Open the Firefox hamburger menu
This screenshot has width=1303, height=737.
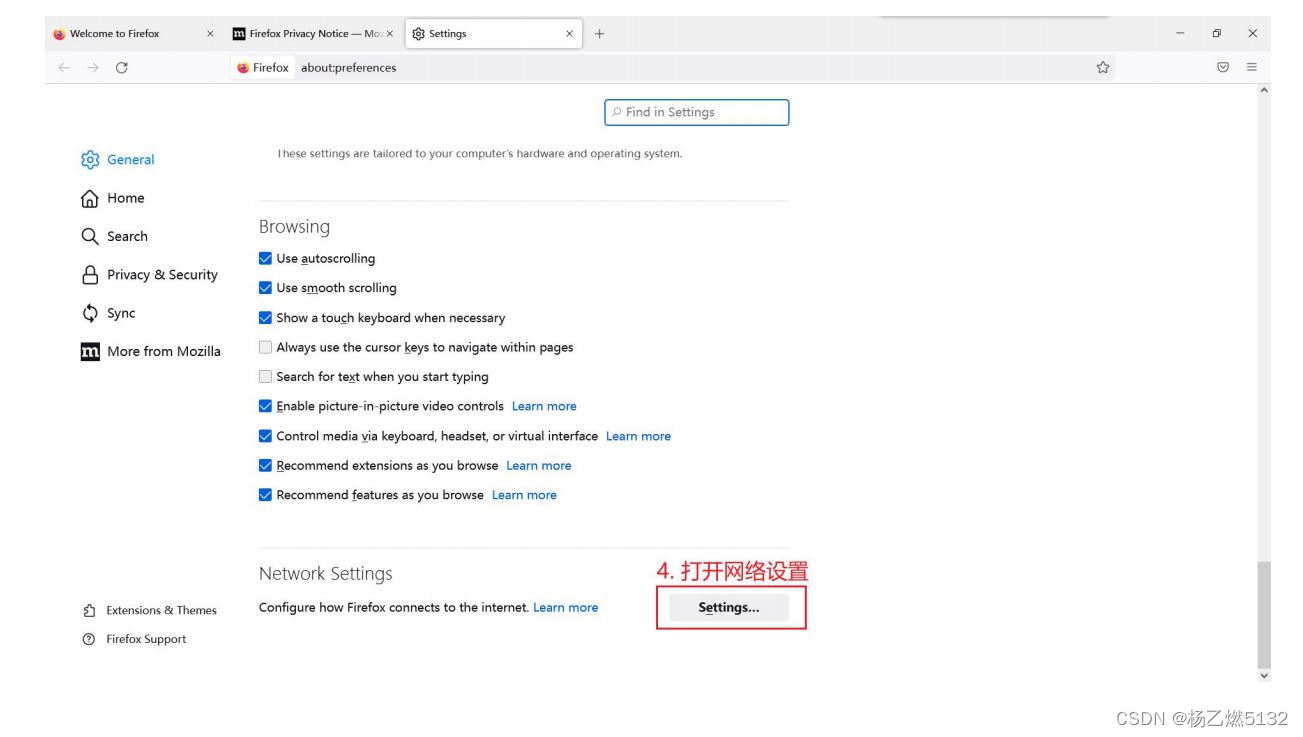(x=1251, y=68)
